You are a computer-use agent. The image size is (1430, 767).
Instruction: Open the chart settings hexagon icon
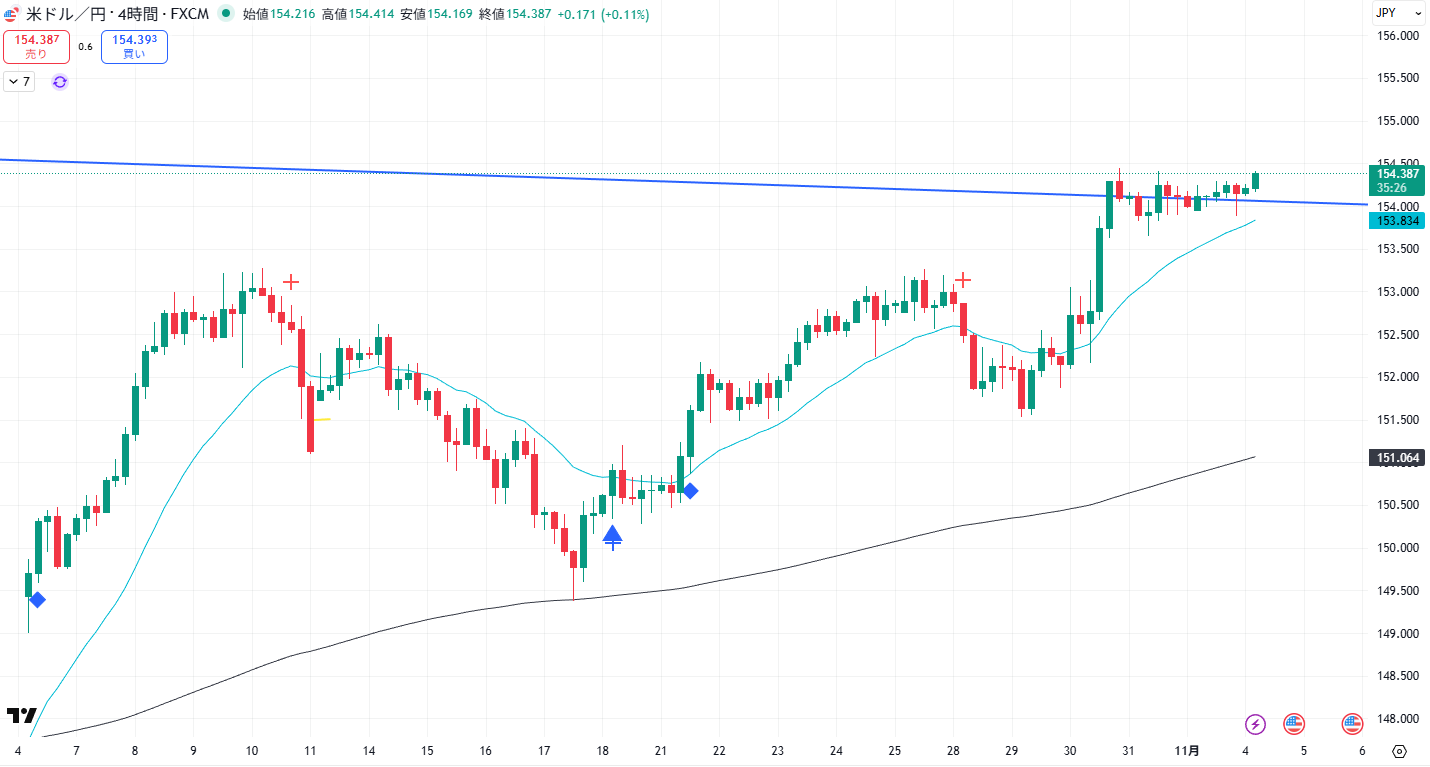coord(1399,752)
